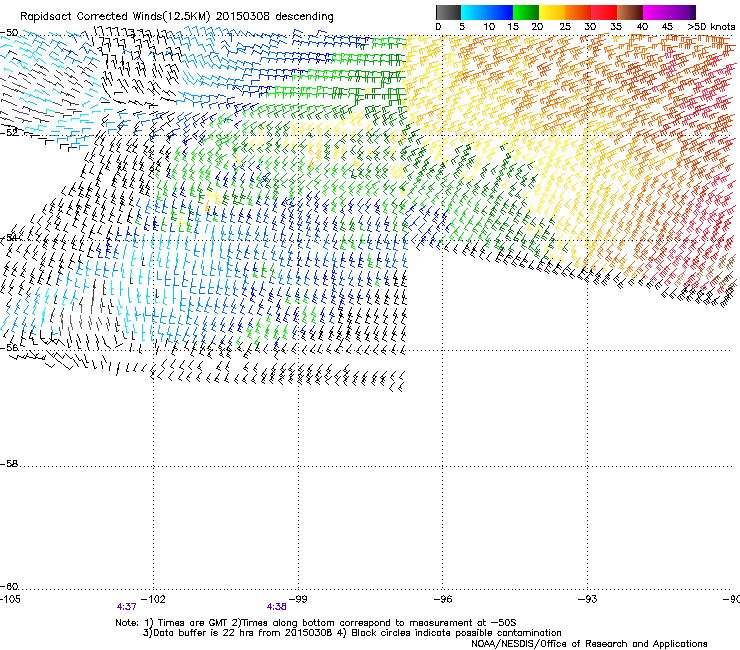
Task: Click the magenta 40-45 knots legend swatch
Action: coord(656,12)
